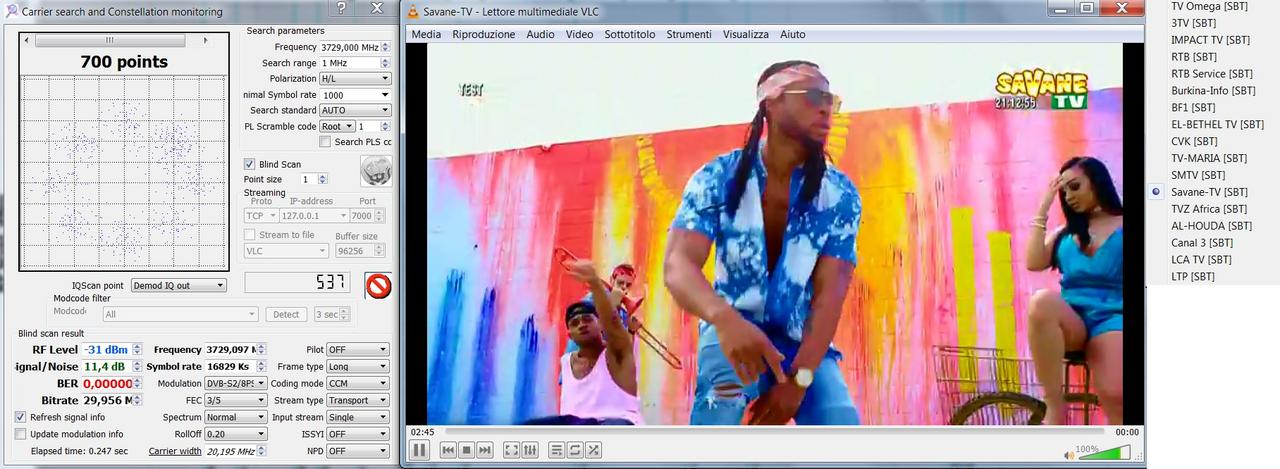Image resolution: width=1280 pixels, height=469 pixels.
Task: Skip to next media in VLC
Action: coord(484,450)
